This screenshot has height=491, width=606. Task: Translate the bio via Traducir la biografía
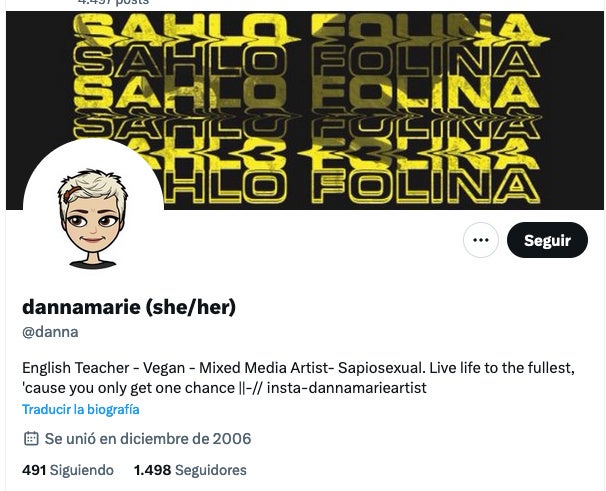click(x=81, y=409)
